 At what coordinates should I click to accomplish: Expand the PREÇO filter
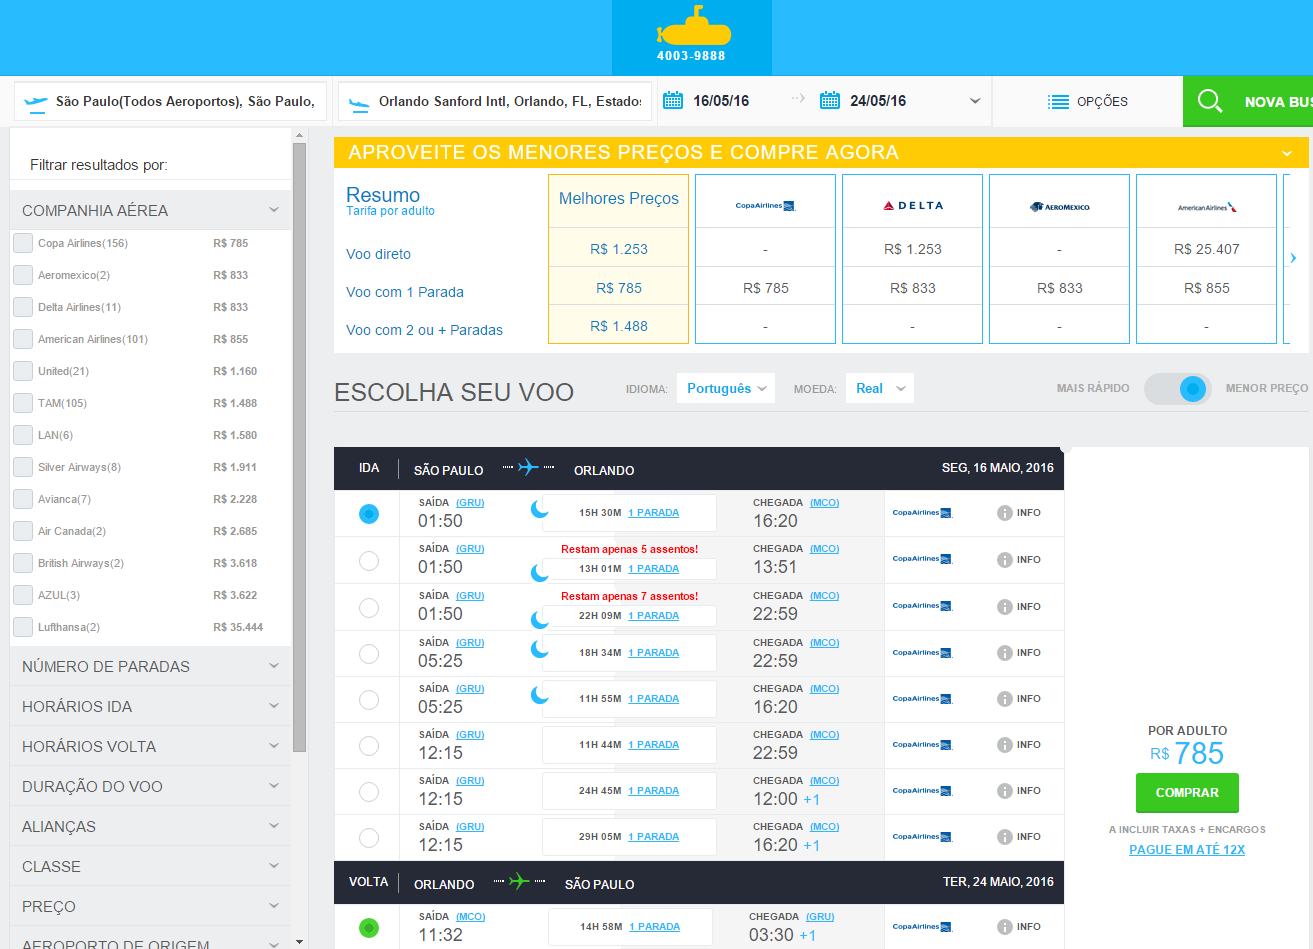coord(150,906)
